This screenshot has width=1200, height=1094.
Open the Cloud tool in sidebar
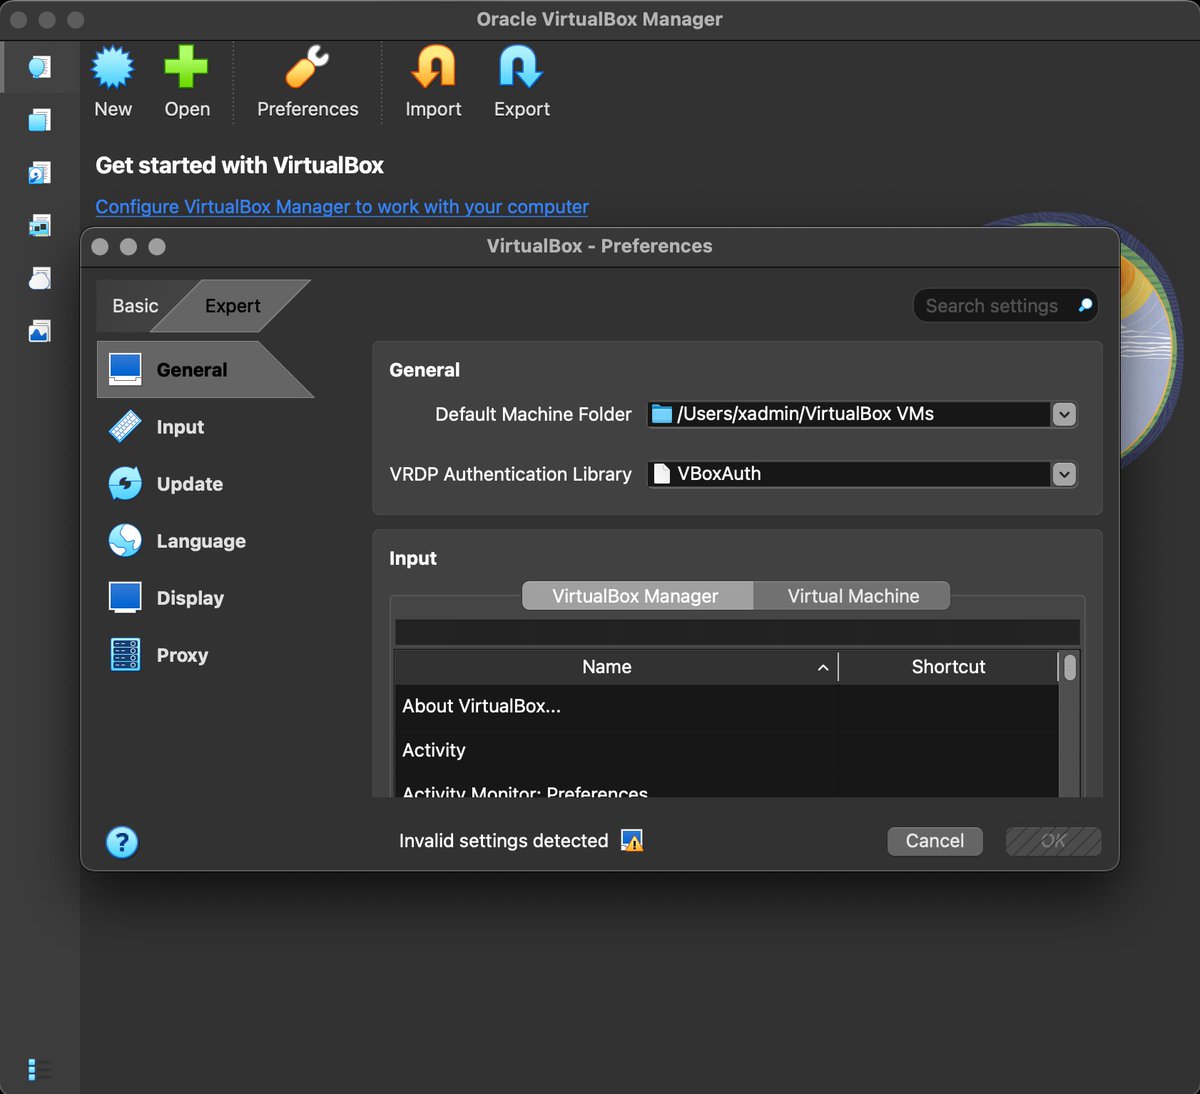point(39,278)
